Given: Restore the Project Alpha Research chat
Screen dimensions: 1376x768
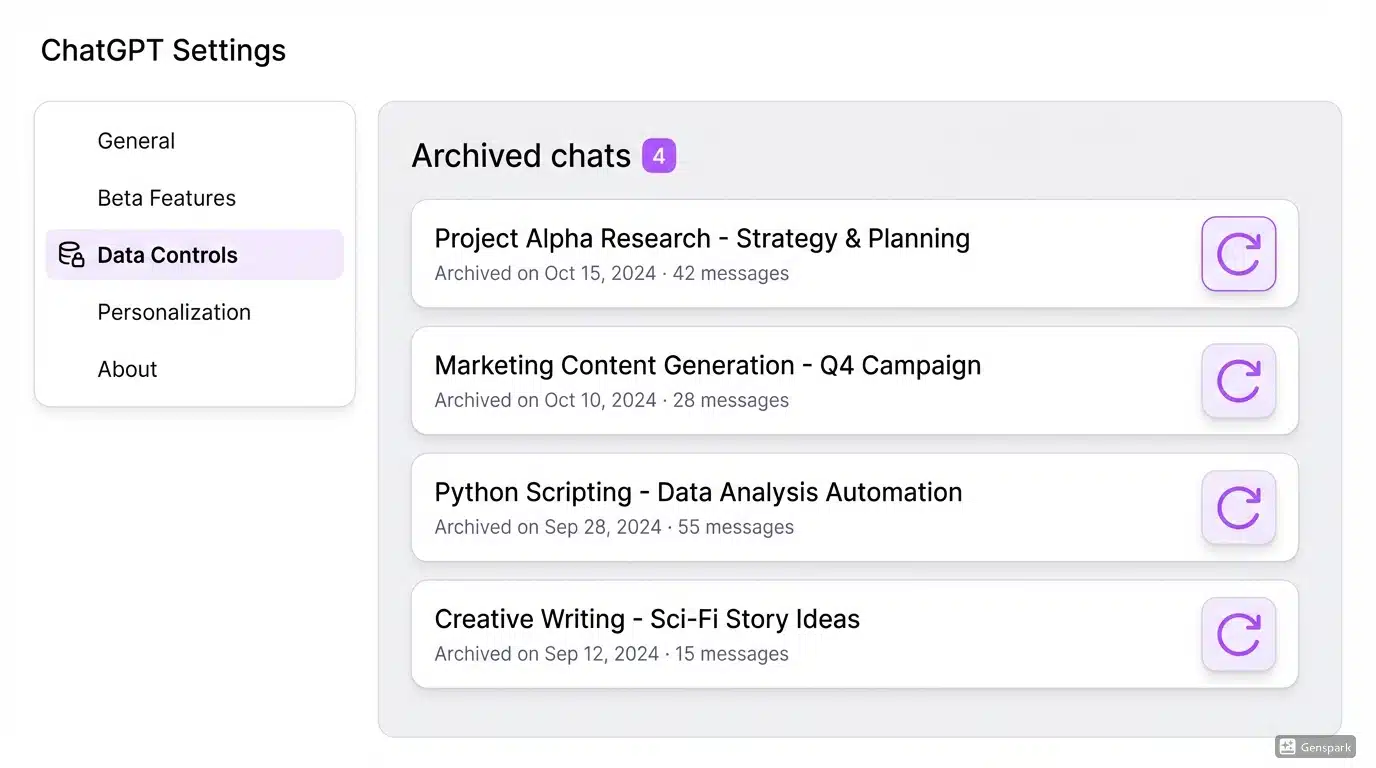Looking at the screenshot, I should [1238, 254].
